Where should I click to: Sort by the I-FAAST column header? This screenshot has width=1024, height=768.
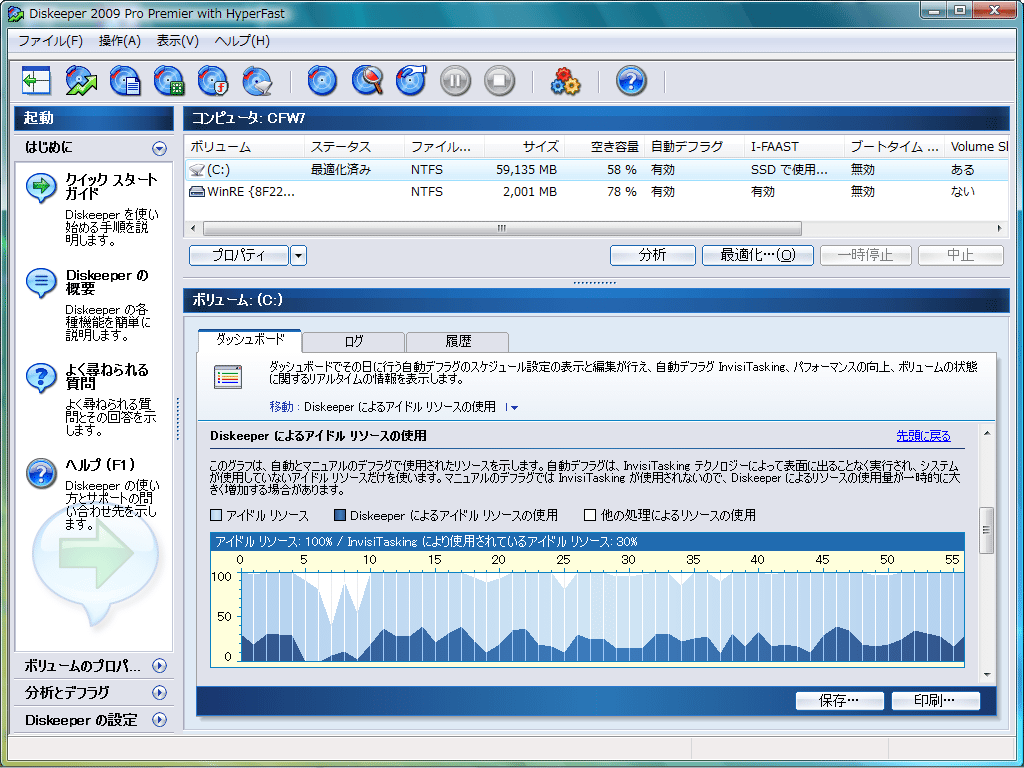794,147
